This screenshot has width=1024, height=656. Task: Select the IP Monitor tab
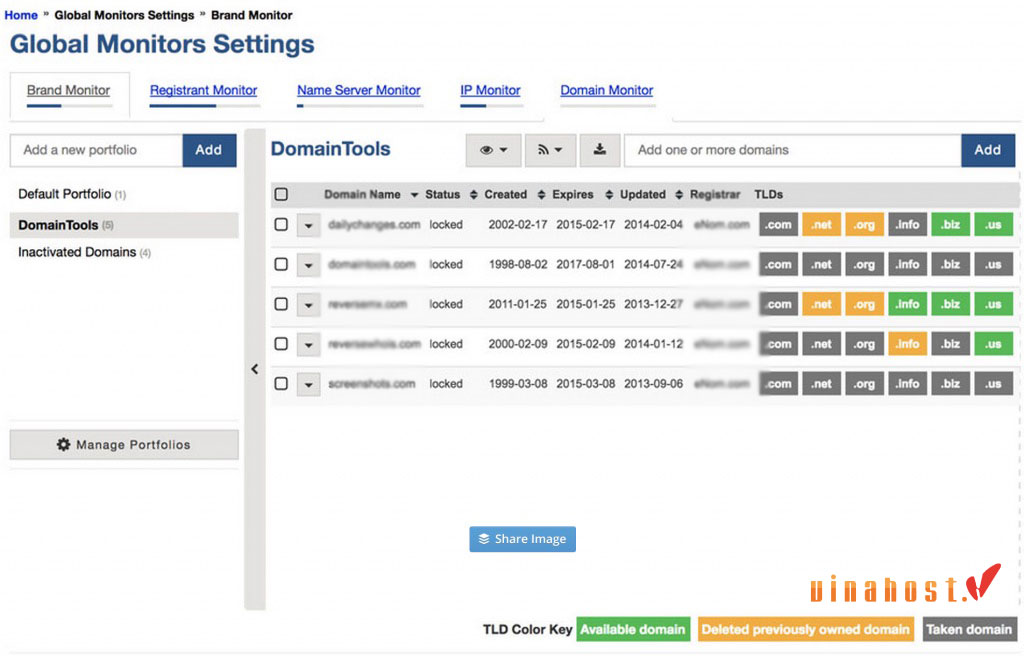490,90
